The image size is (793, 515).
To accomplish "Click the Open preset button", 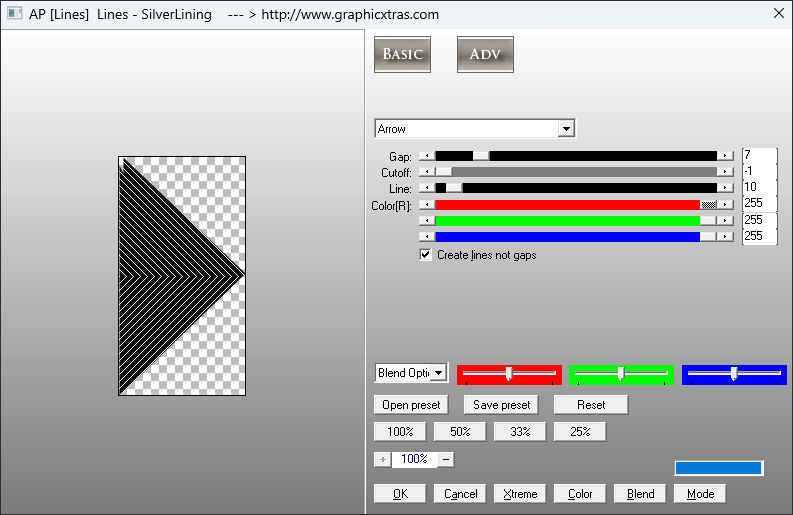I will tap(411, 405).
